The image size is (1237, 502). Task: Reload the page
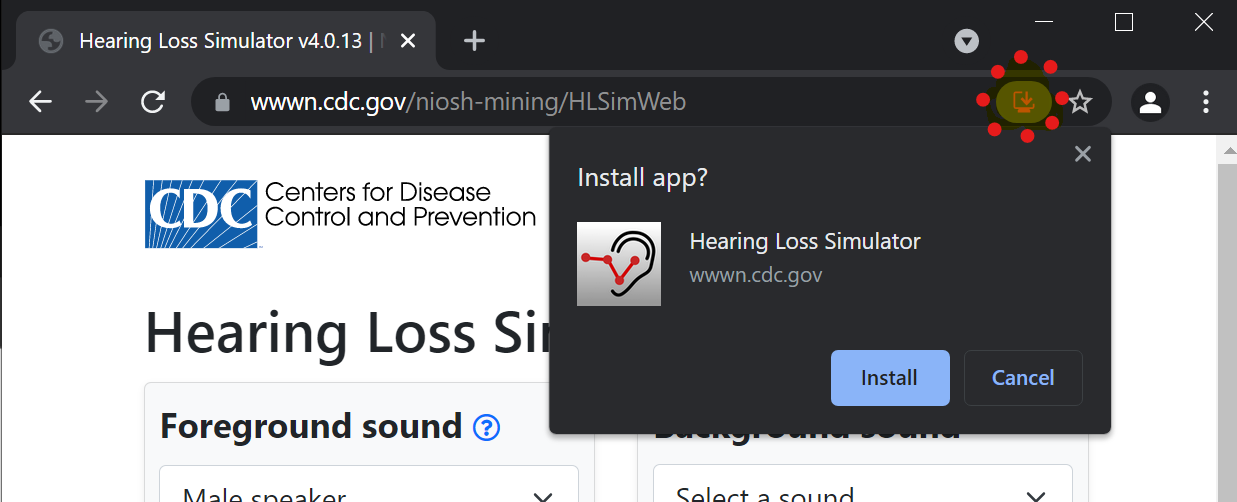pos(153,102)
